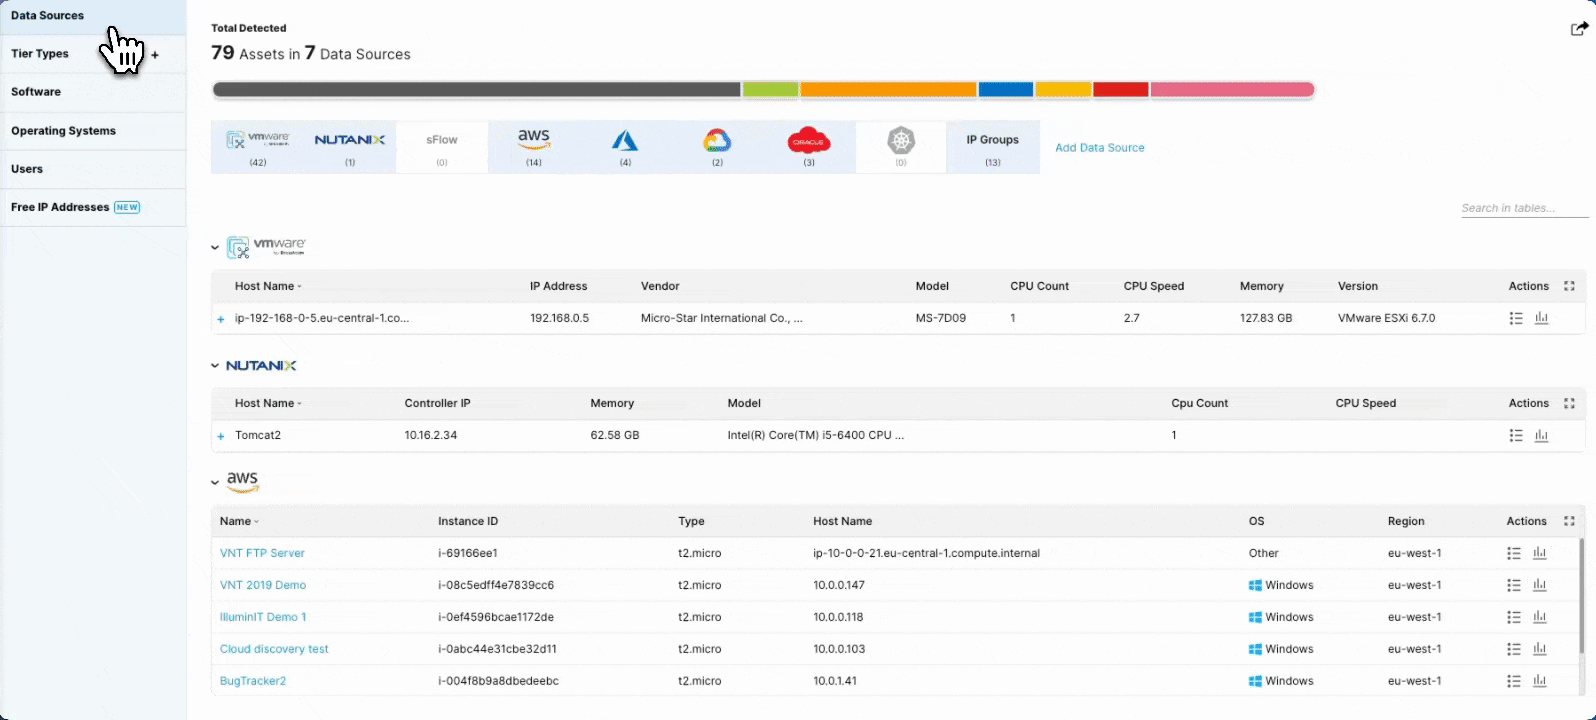Select the Azure data source tile
The height and width of the screenshot is (720, 1596).
coord(625,147)
